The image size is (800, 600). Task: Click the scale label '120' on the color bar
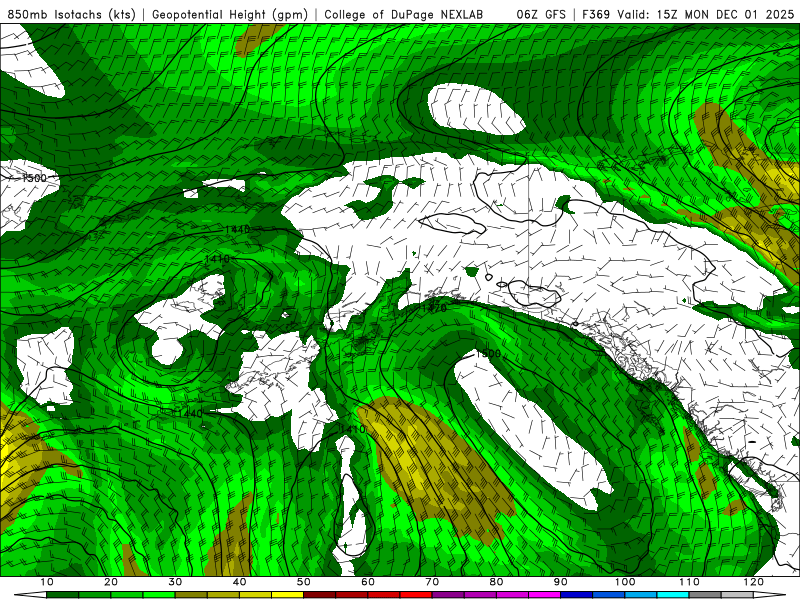(x=754, y=582)
